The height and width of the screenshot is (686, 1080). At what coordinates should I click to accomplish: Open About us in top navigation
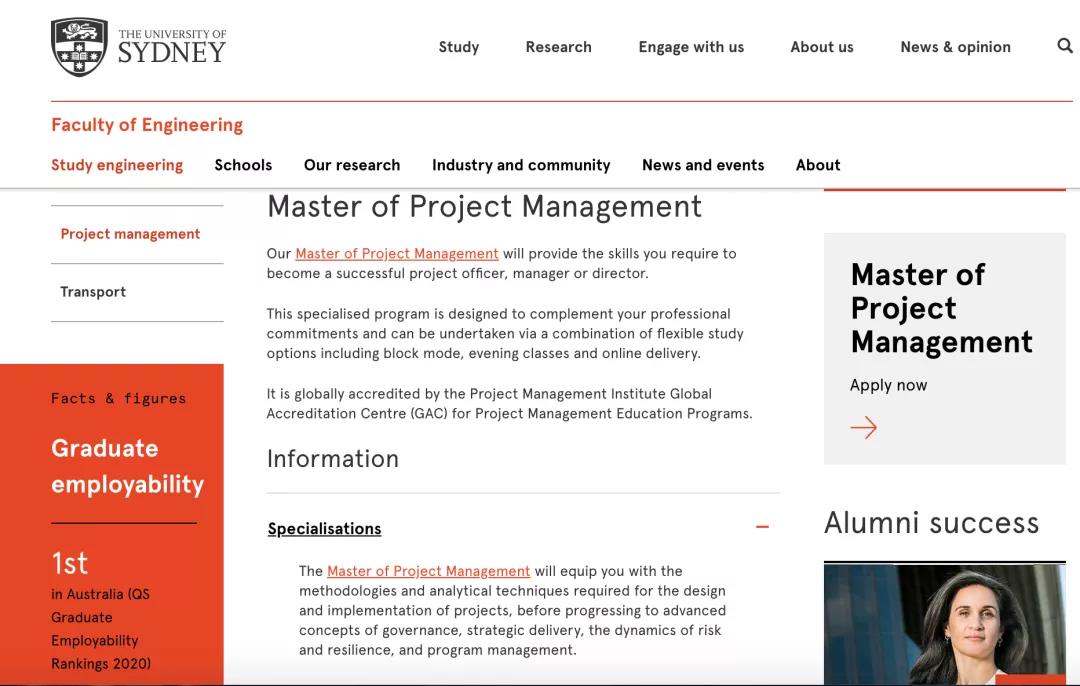(822, 47)
